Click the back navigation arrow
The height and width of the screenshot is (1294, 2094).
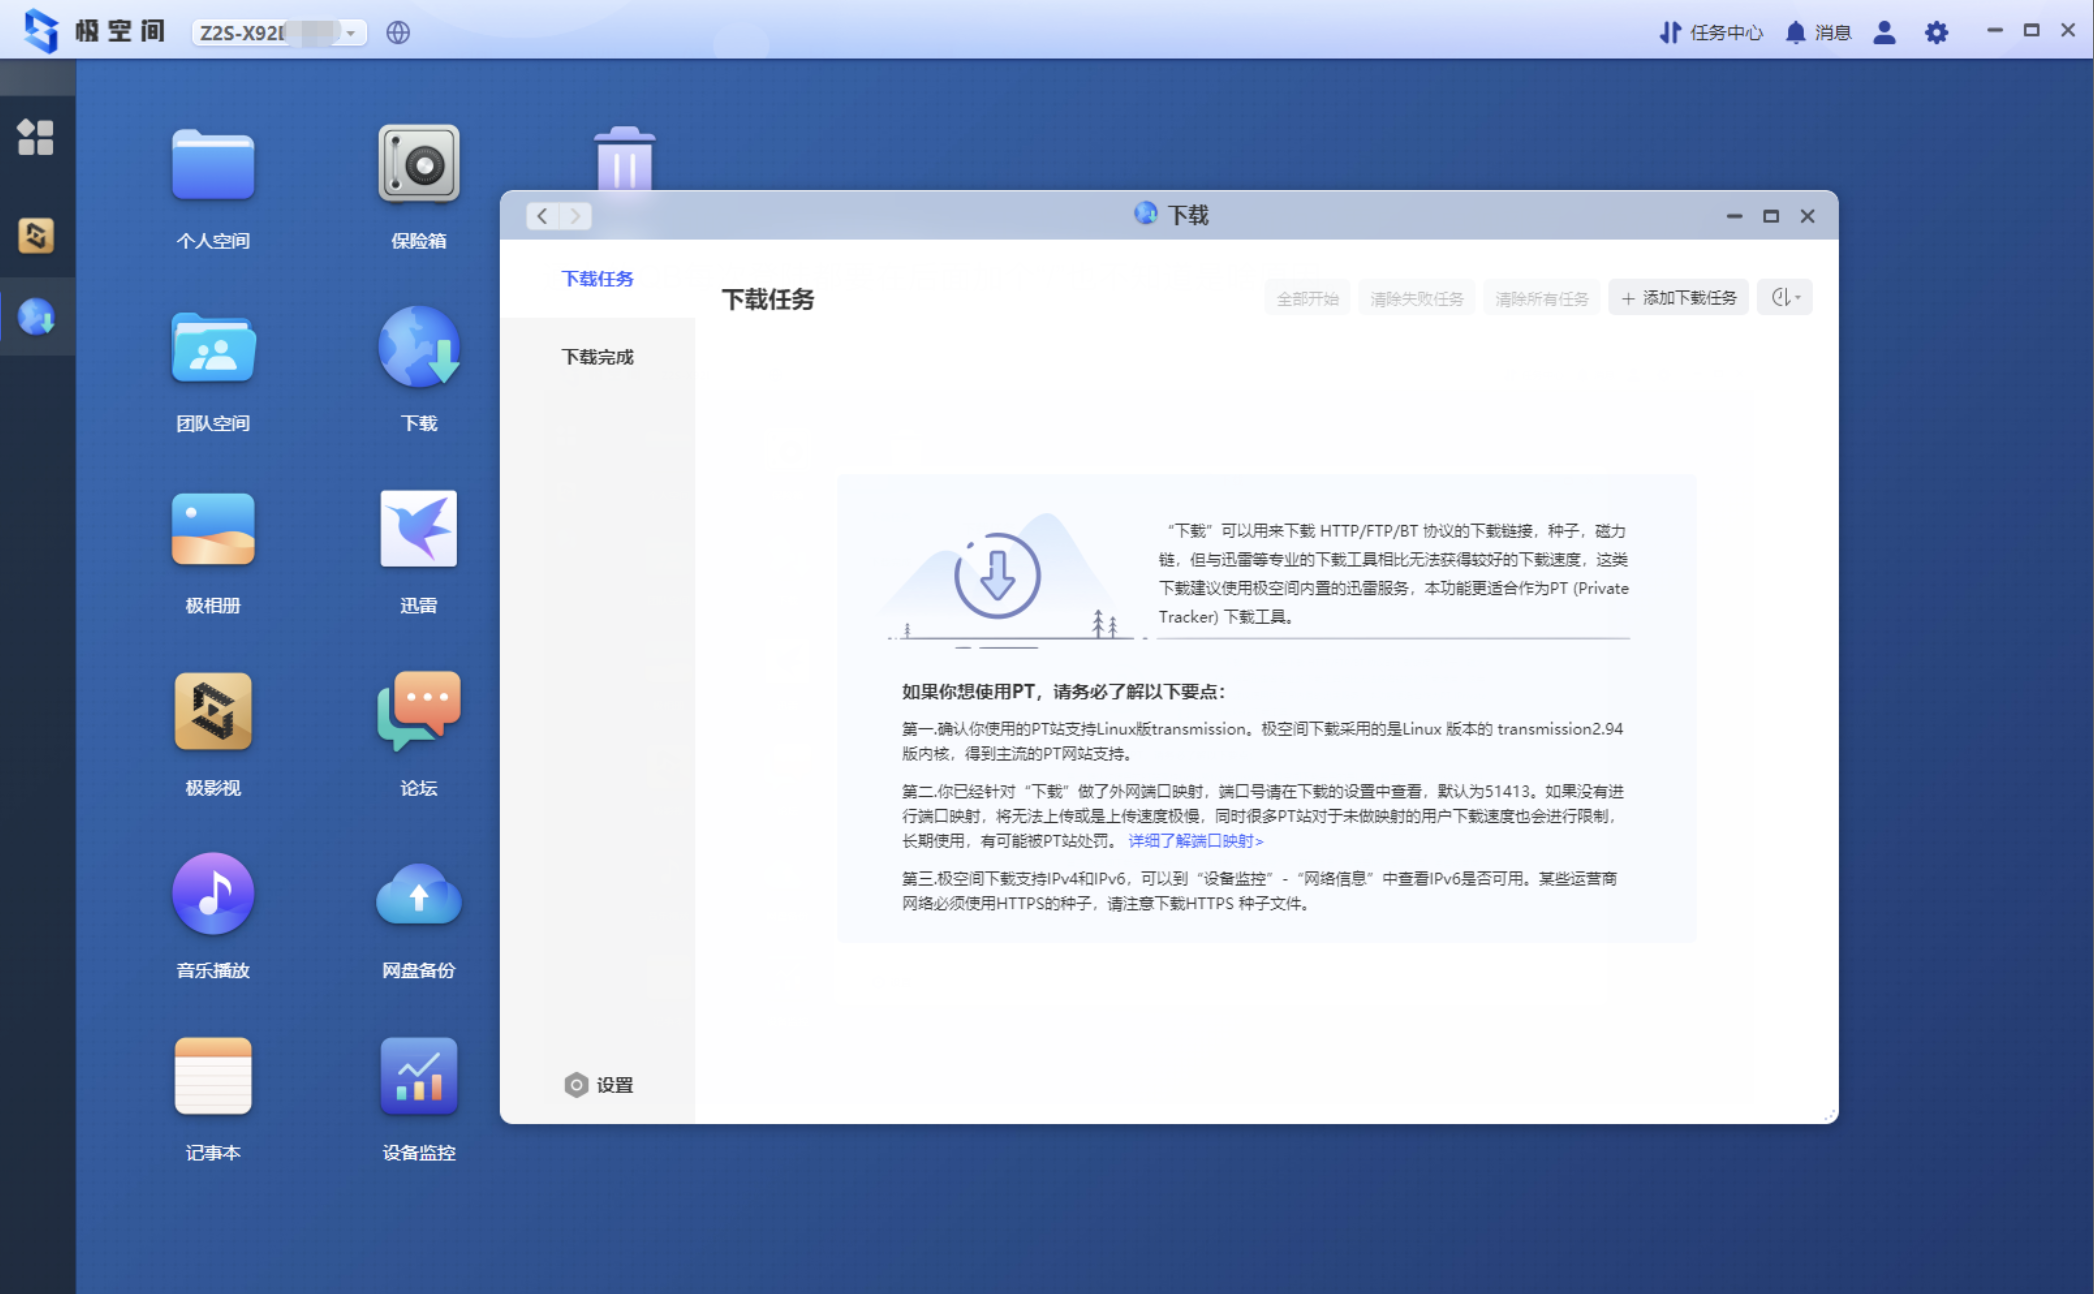tap(542, 216)
